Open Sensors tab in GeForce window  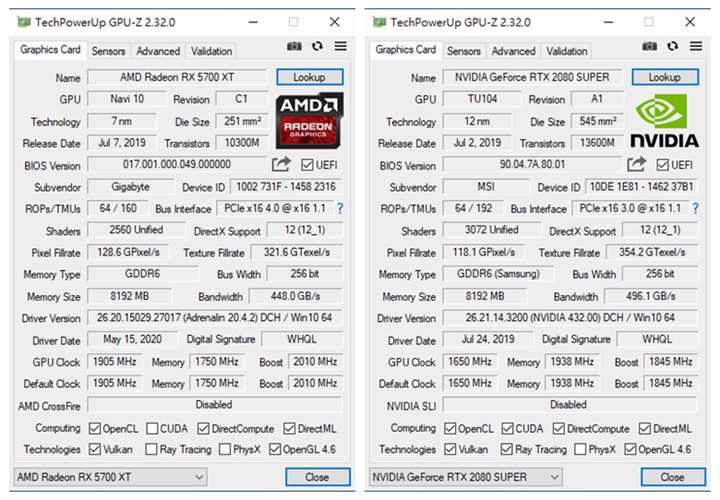464,51
